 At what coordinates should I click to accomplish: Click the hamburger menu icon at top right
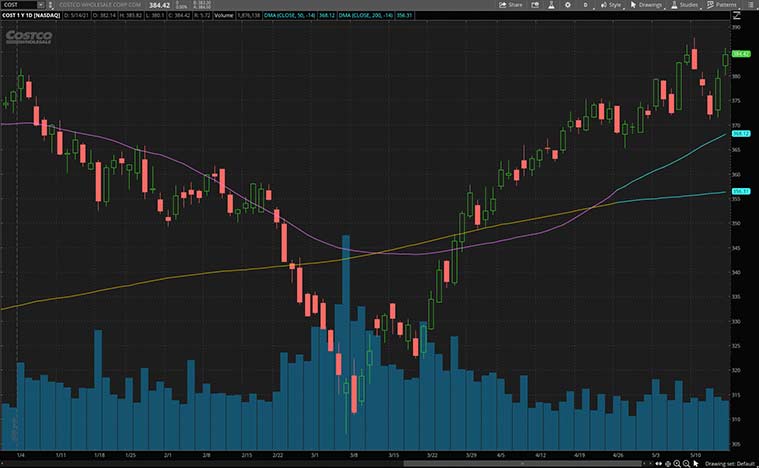point(751,5)
